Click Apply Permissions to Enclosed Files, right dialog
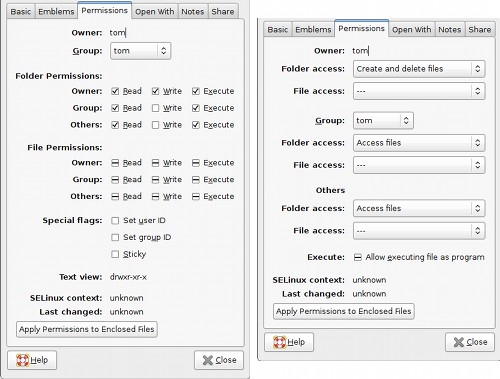Screen dimensions: 500x379 pos(344,311)
